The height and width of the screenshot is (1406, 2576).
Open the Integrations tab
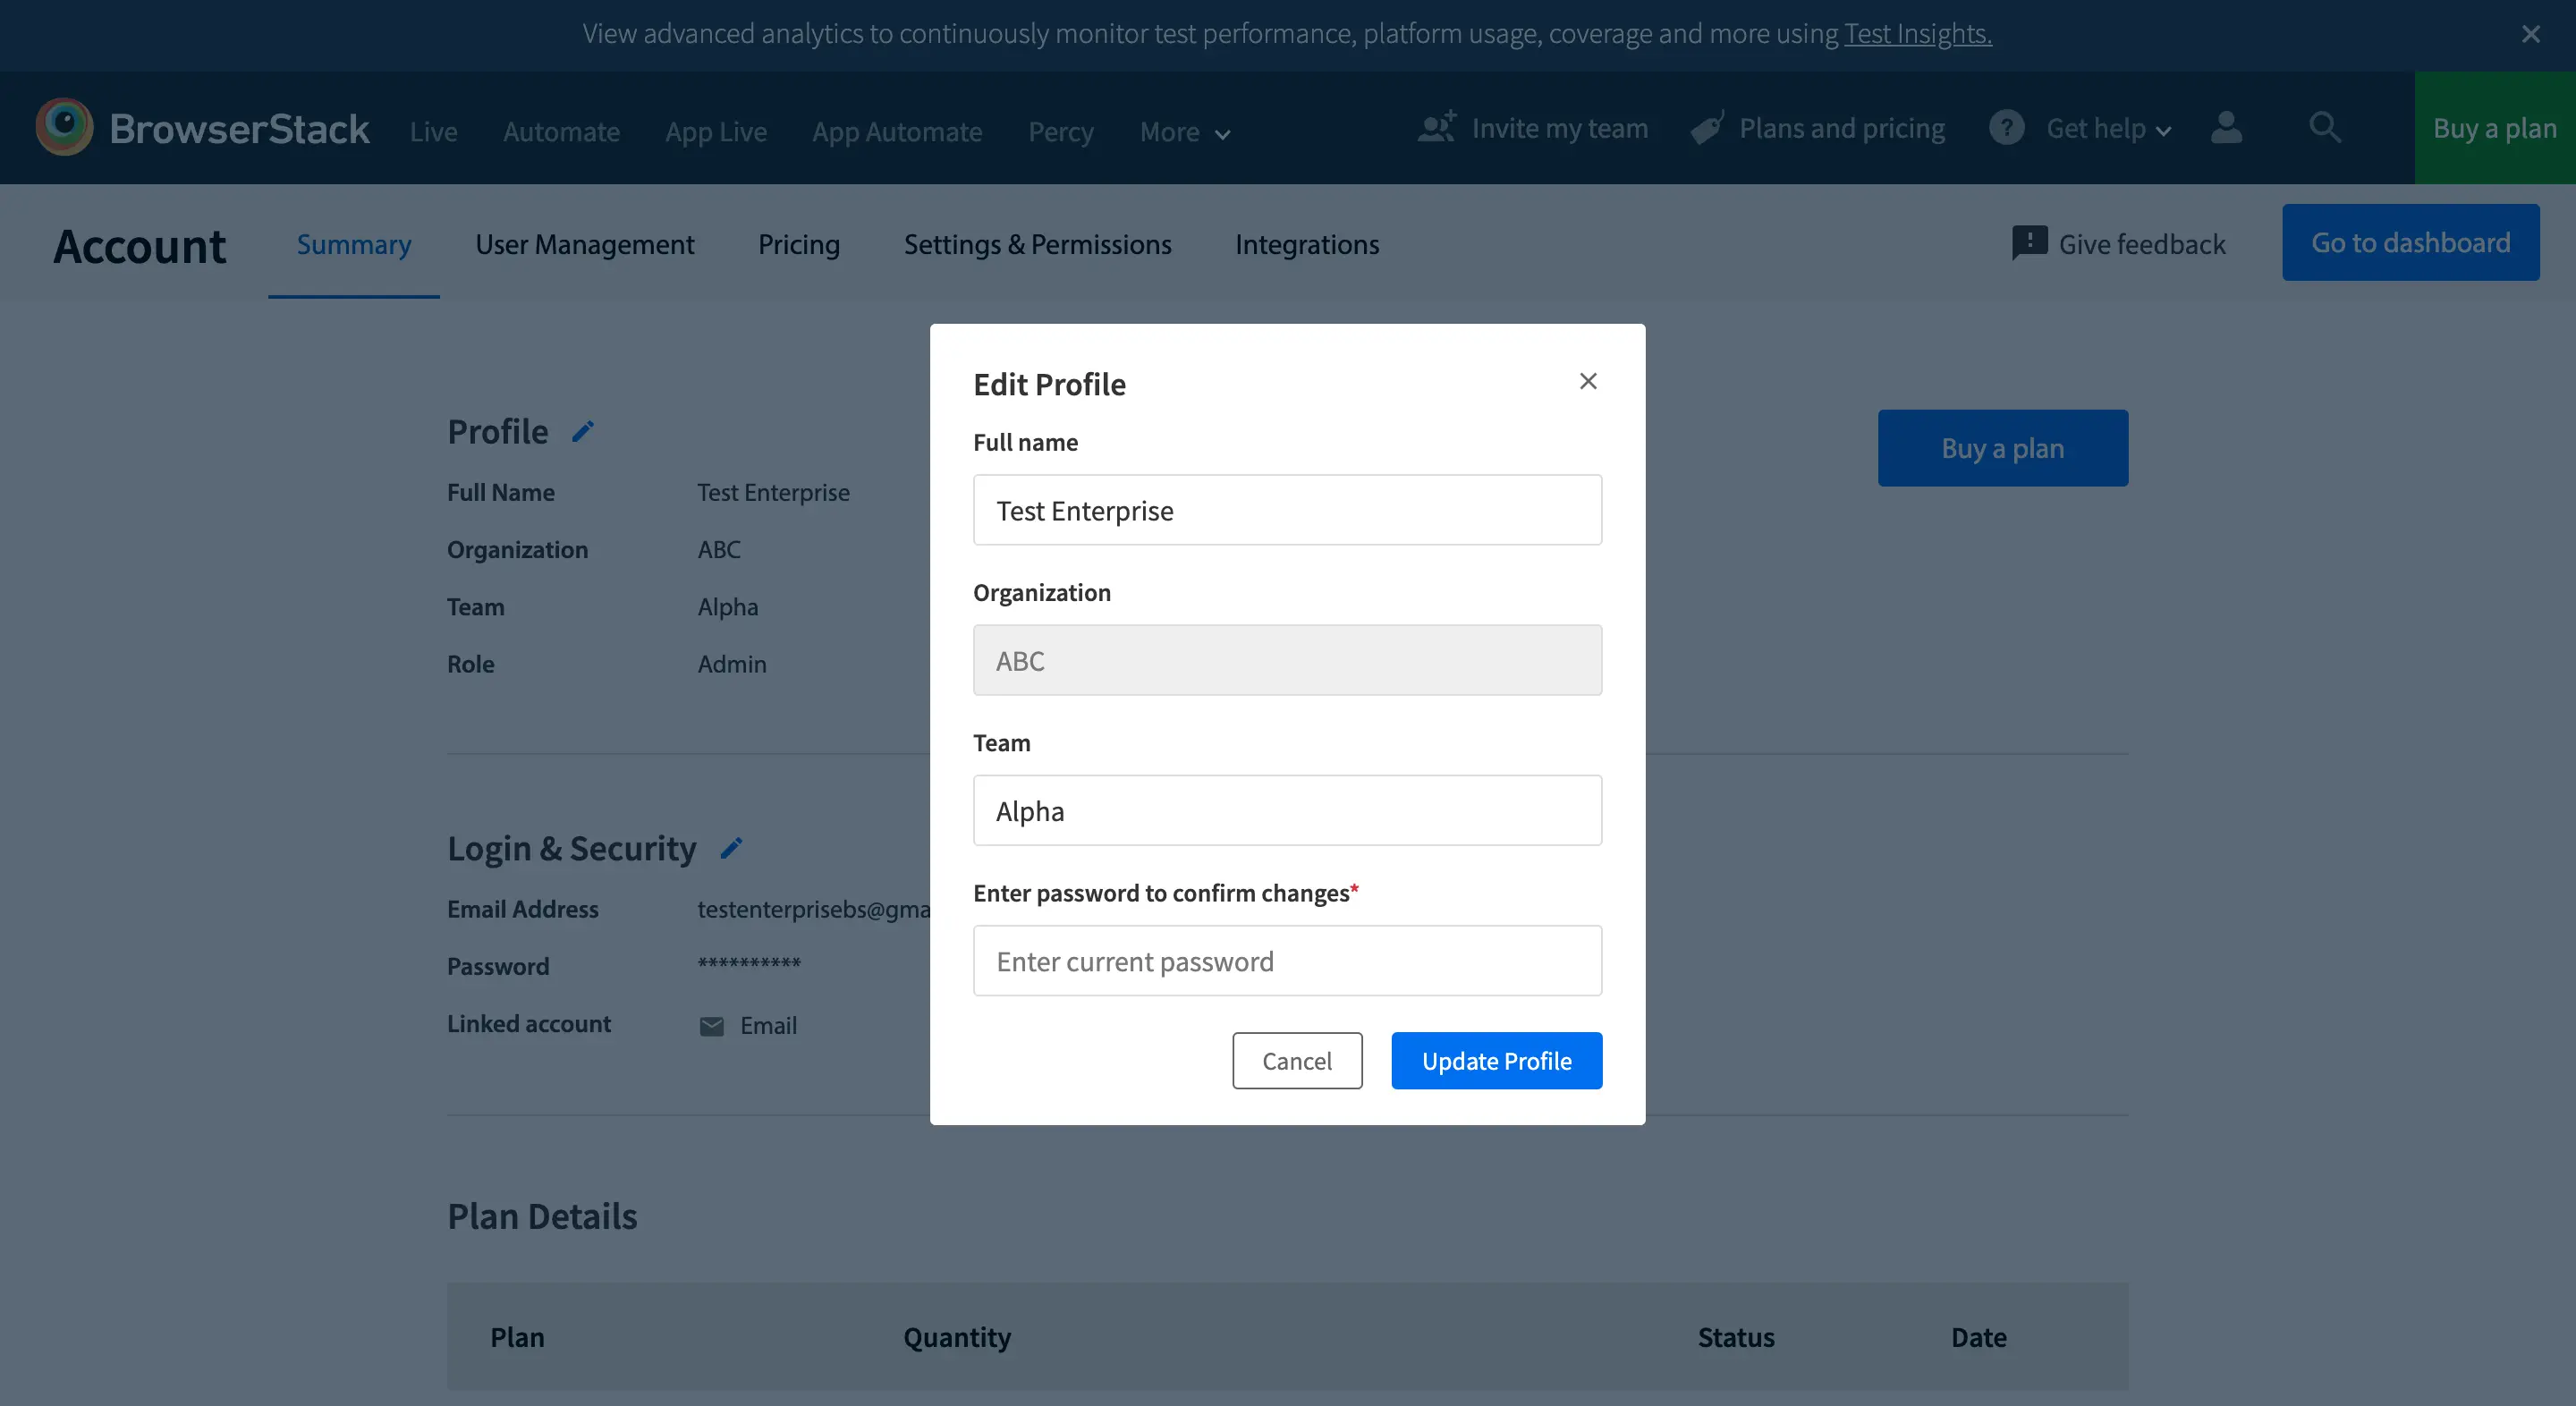point(1306,244)
